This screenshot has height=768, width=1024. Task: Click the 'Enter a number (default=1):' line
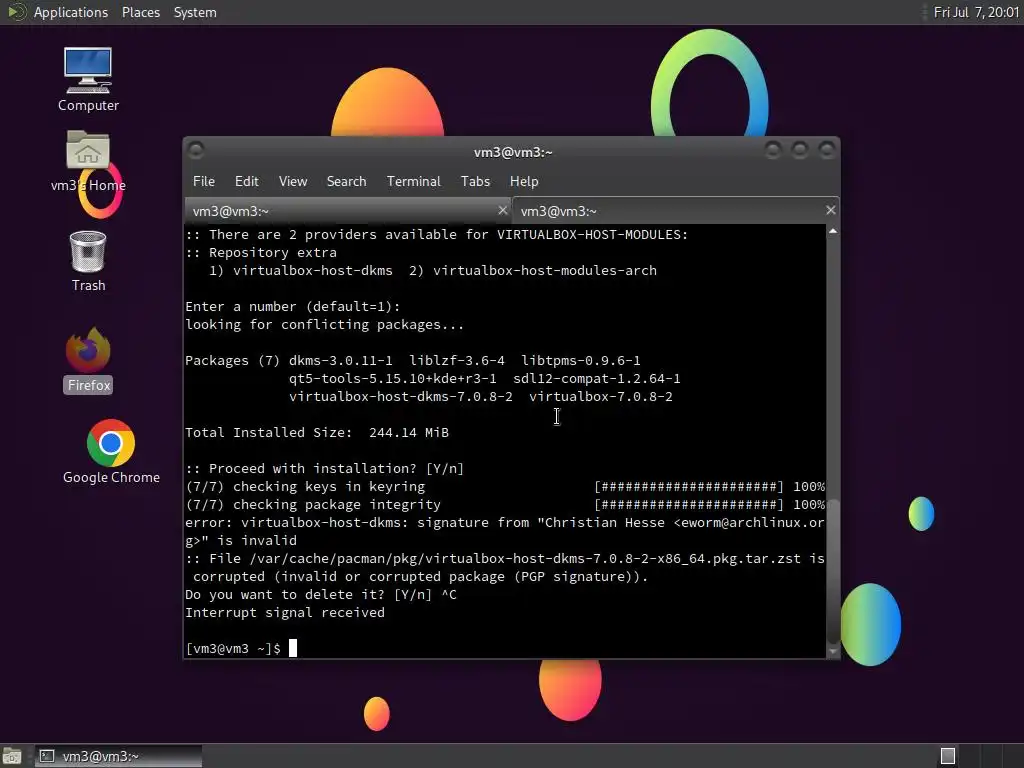click(293, 306)
